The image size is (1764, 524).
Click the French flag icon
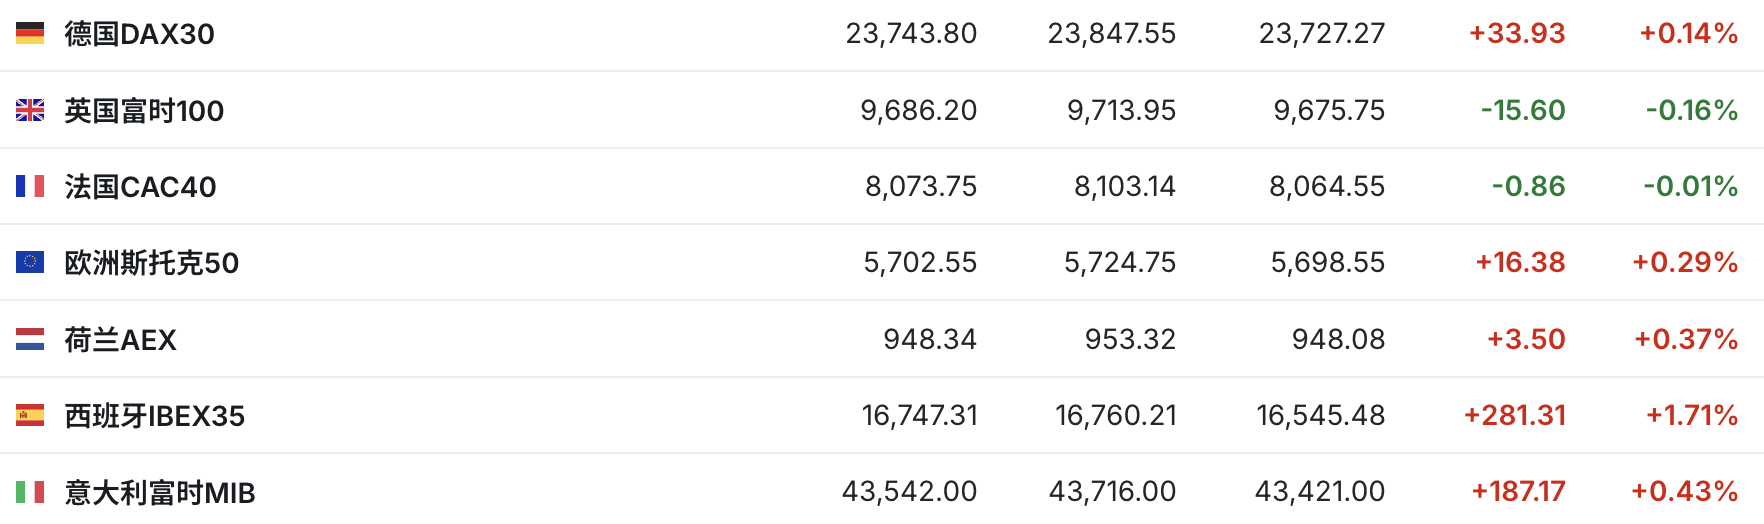tap(30, 186)
